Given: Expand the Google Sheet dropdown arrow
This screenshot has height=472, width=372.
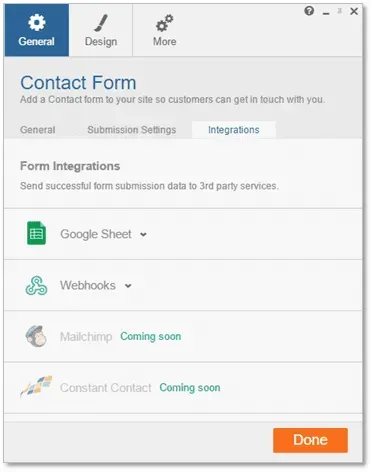Looking at the screenshot, I should tap(143, 235).
